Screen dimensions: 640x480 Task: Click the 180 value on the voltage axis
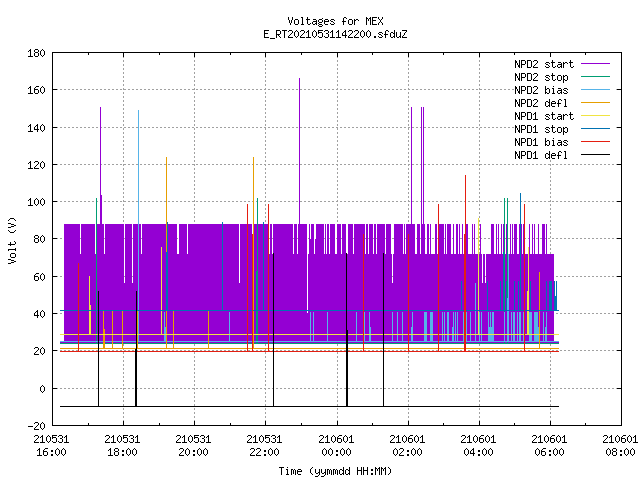[36, 53]
